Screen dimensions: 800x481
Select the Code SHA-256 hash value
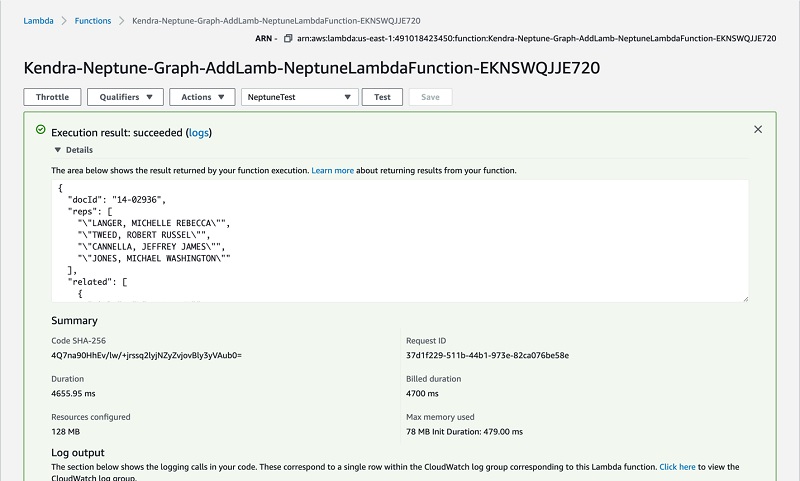[146, 355]
